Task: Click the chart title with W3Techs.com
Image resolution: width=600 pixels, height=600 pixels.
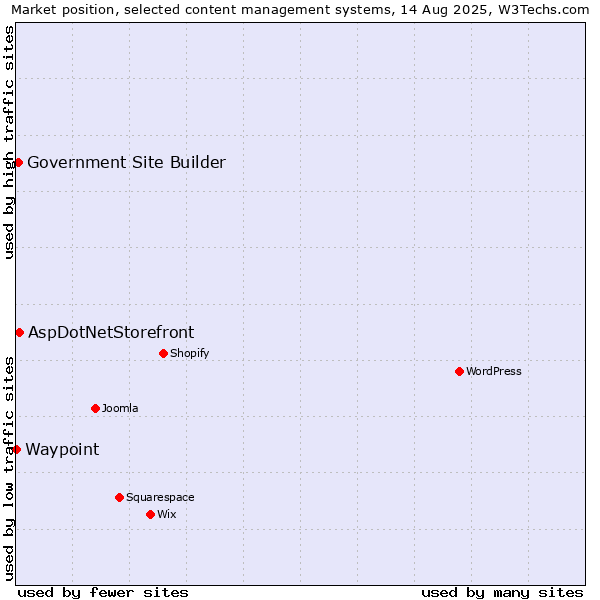Action: pos(300,10)
